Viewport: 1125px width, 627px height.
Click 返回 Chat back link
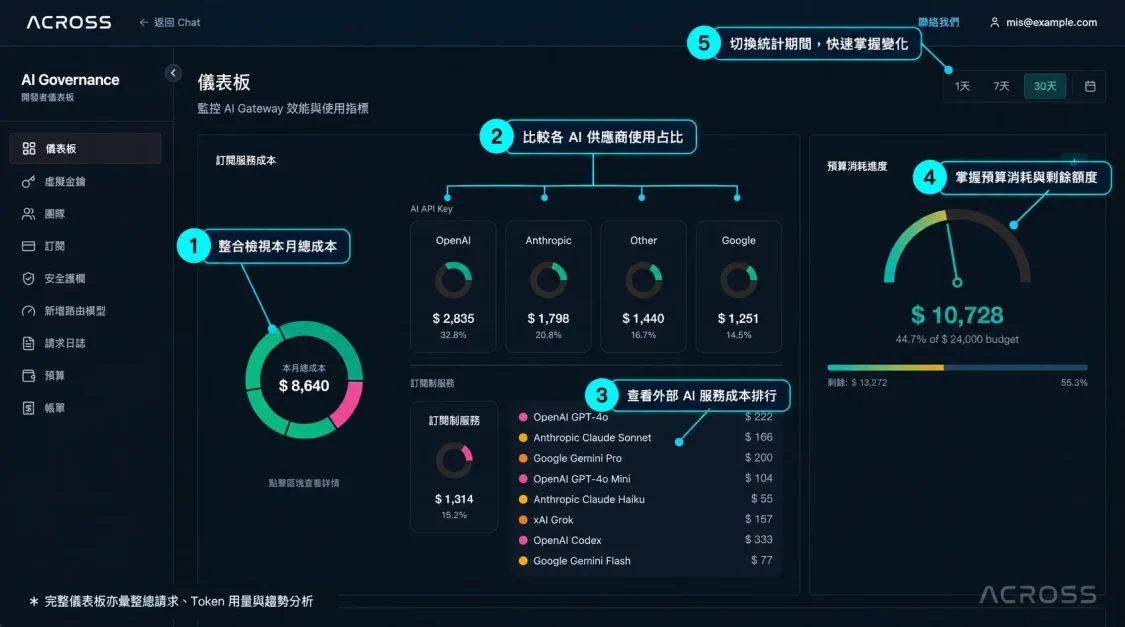coord(169,22)
